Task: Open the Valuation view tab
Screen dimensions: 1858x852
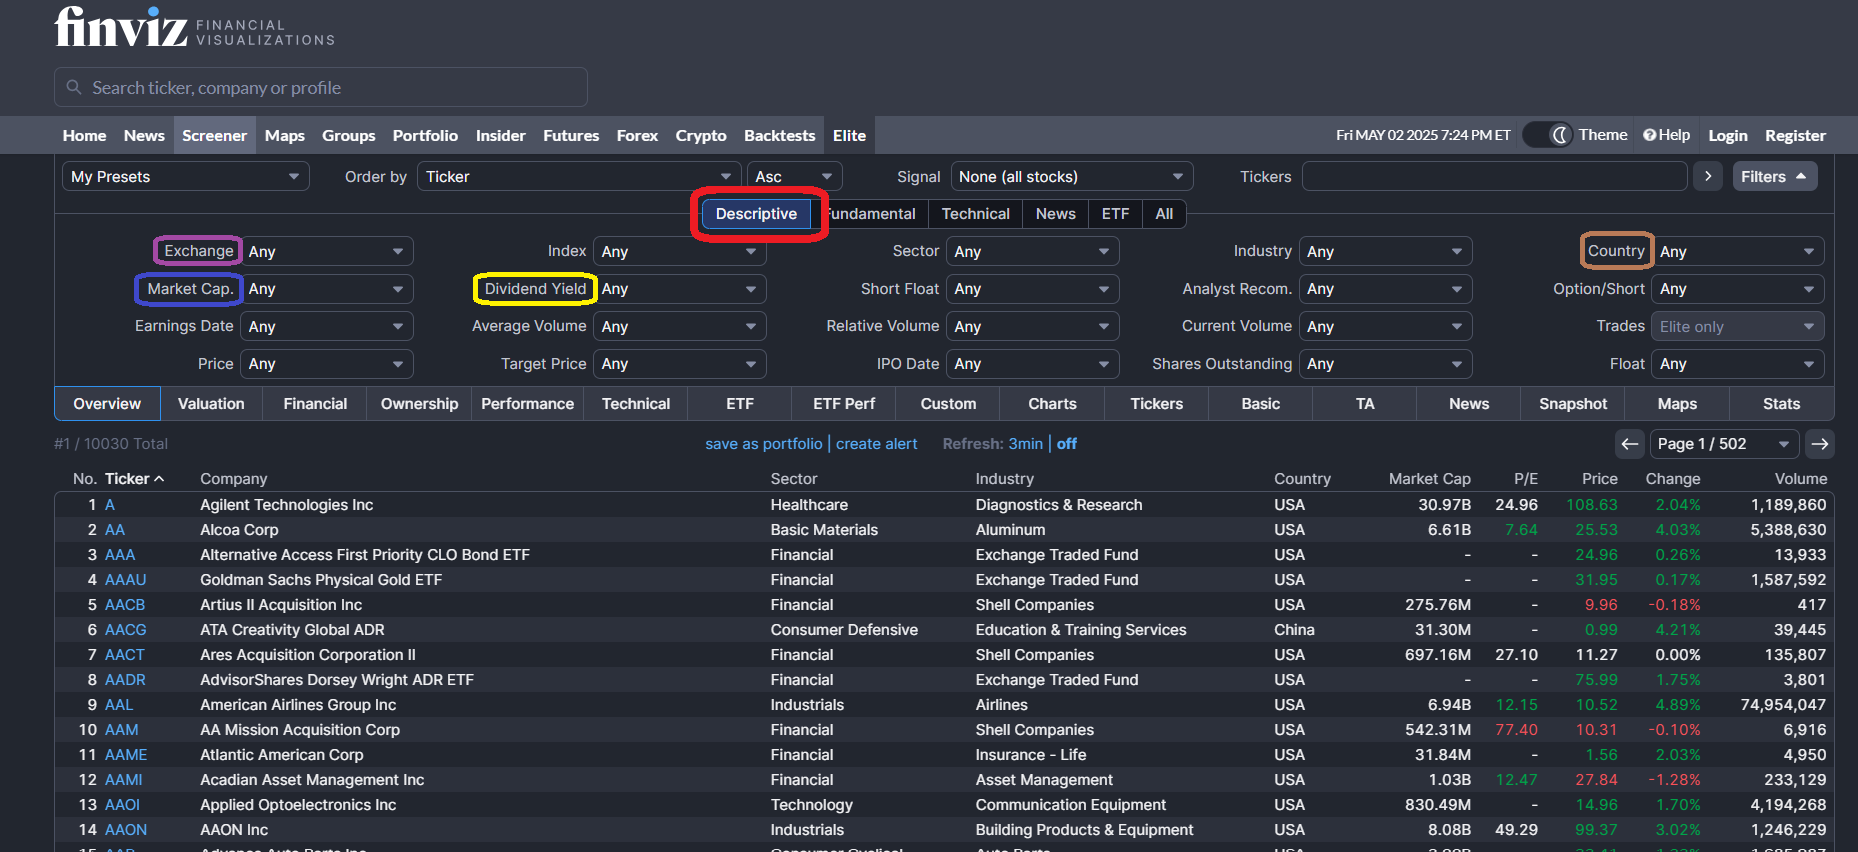Action: (x=211, y=404)
